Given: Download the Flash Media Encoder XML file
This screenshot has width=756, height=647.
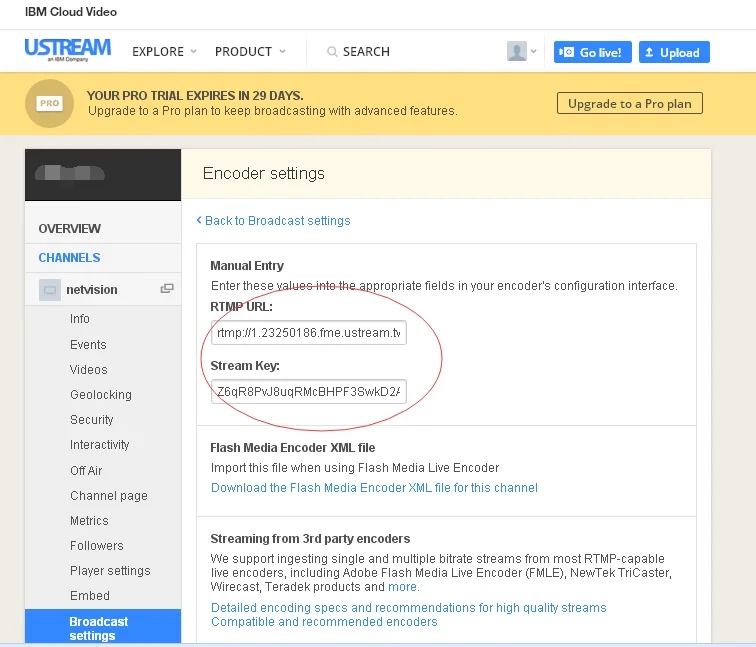Looking at the screenshot, I should pyautogui.click(x=374, y=488).
